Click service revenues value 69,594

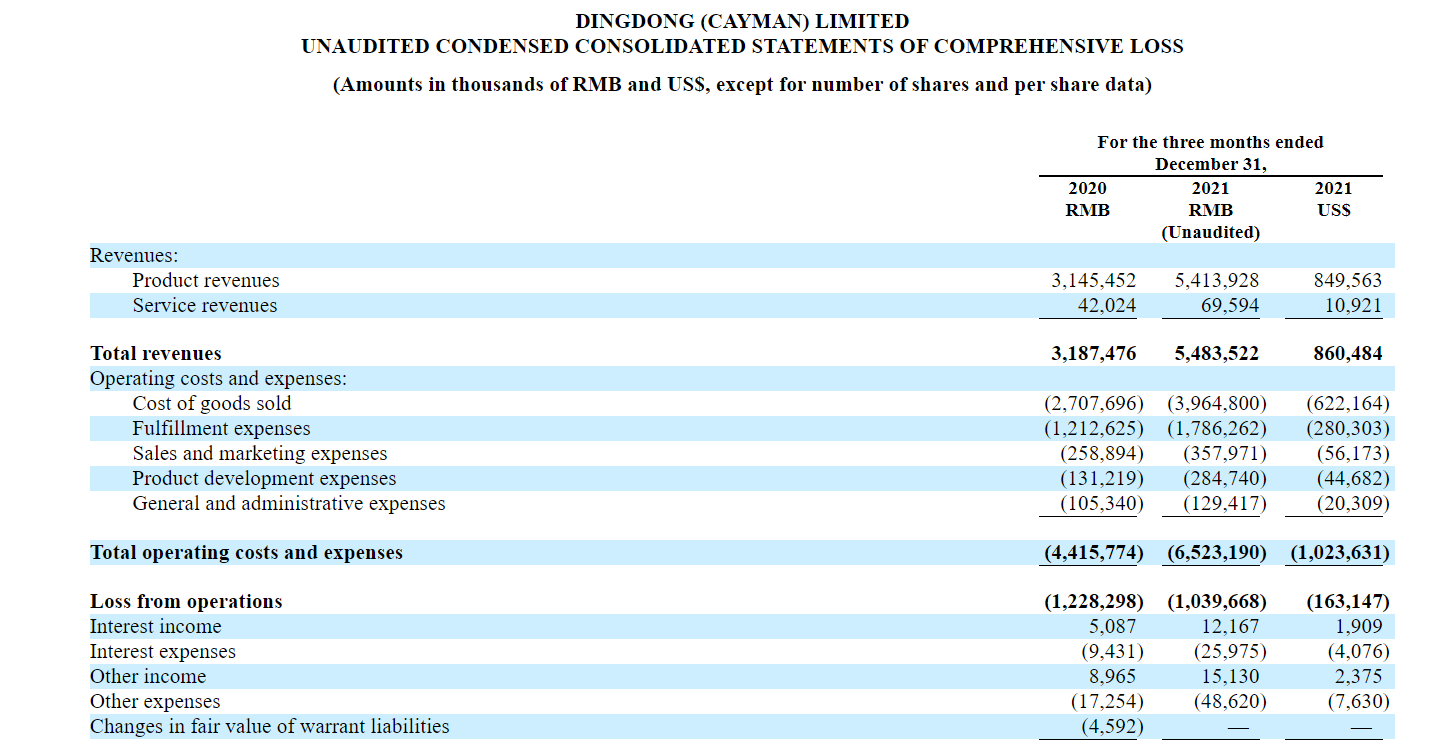(1229, 306)
